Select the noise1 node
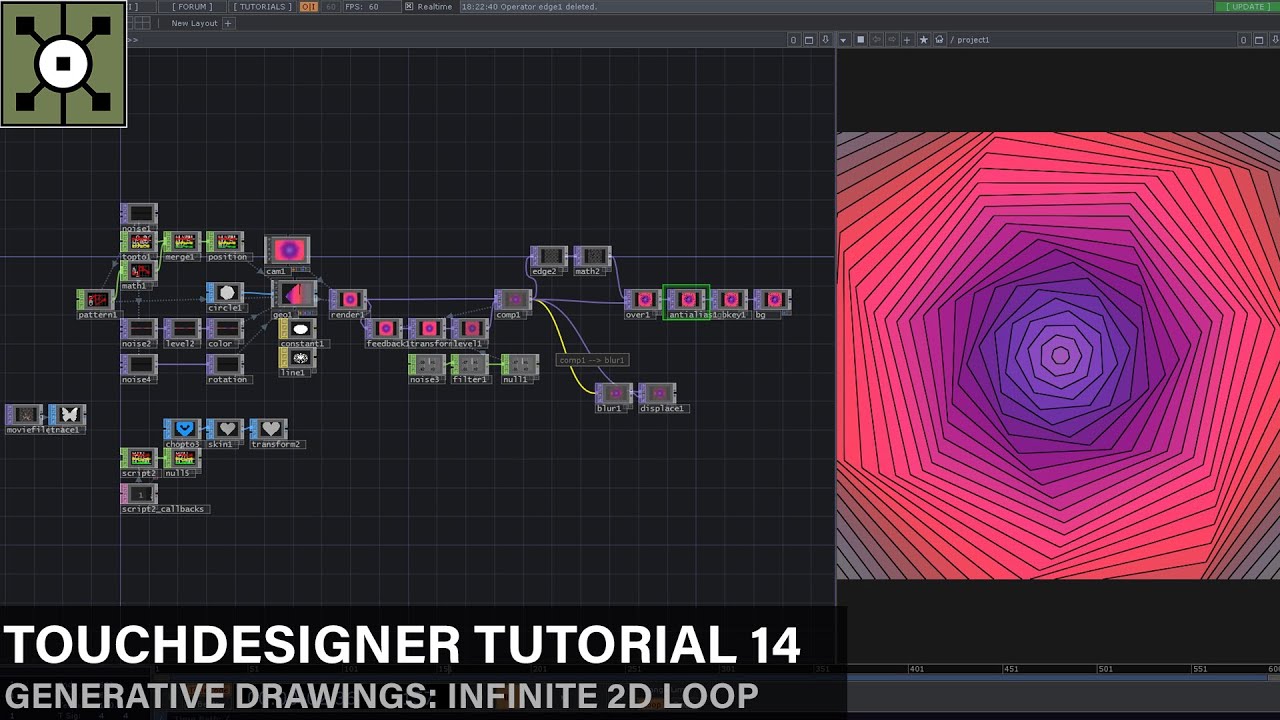1280x720 pixels. point(139,214)
